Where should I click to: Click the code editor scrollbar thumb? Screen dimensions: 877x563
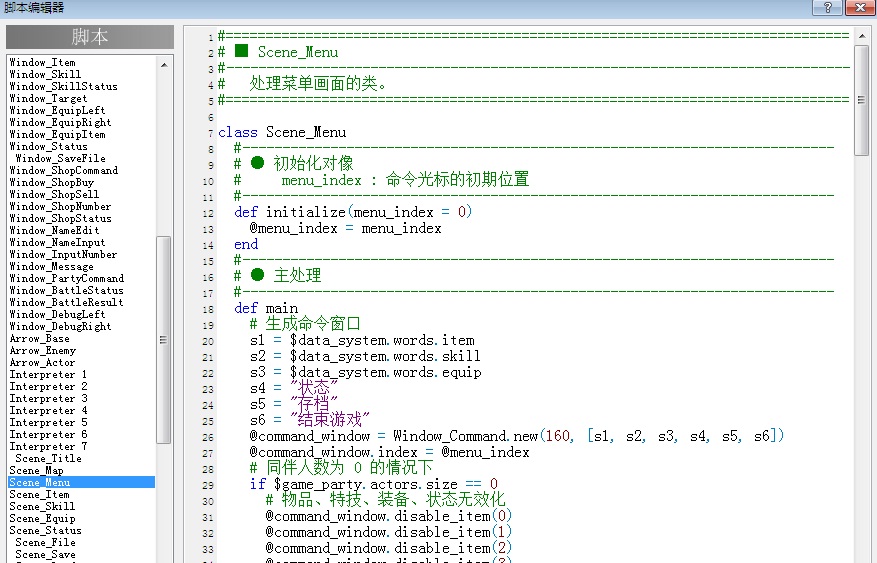pos(862,101)
